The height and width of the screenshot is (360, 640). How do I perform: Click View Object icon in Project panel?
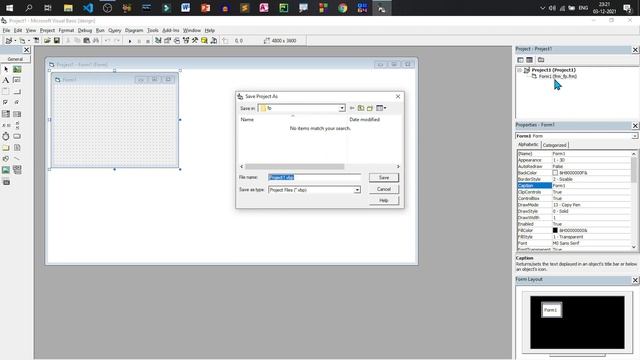[529, 60]
